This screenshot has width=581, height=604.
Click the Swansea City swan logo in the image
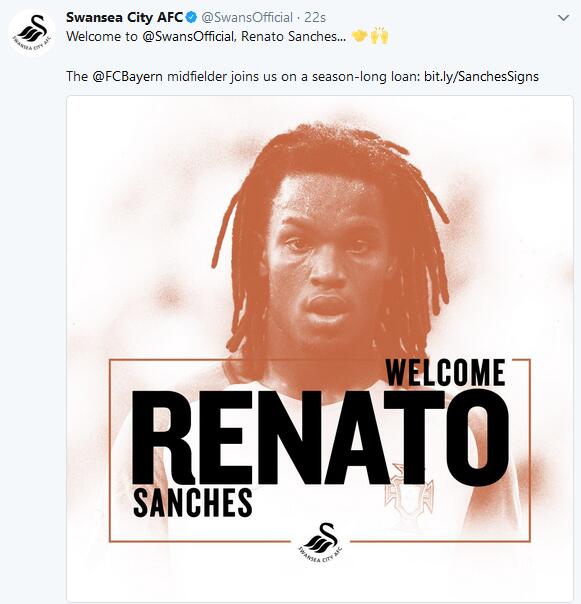(320, 542)
